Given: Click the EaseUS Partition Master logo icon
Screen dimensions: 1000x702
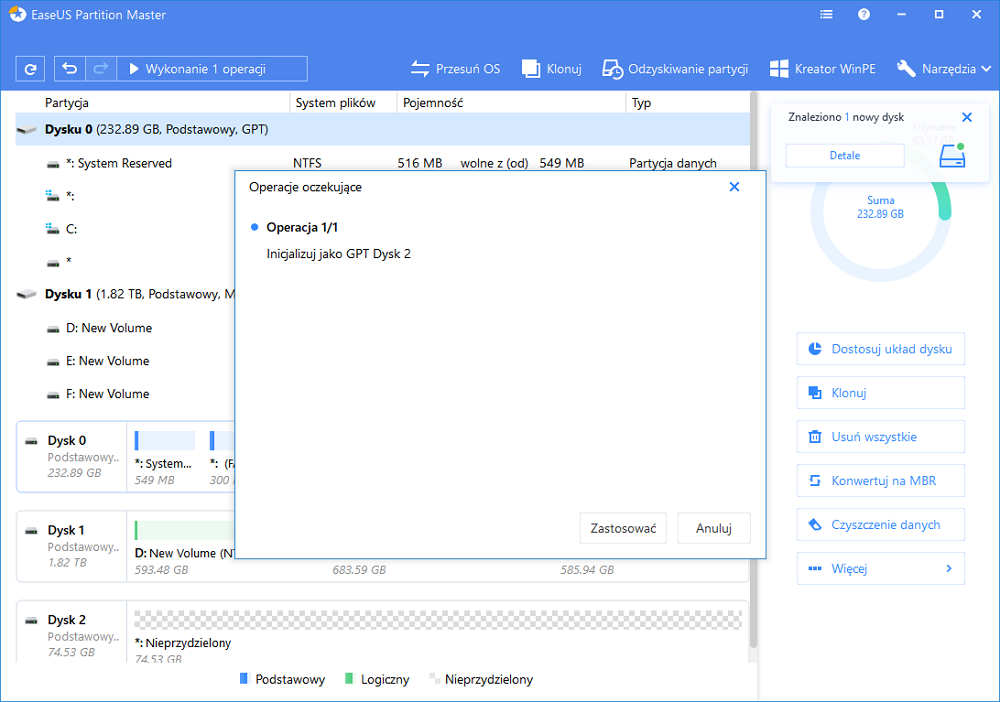Looking at the screenshot, I should click(17, 14).
